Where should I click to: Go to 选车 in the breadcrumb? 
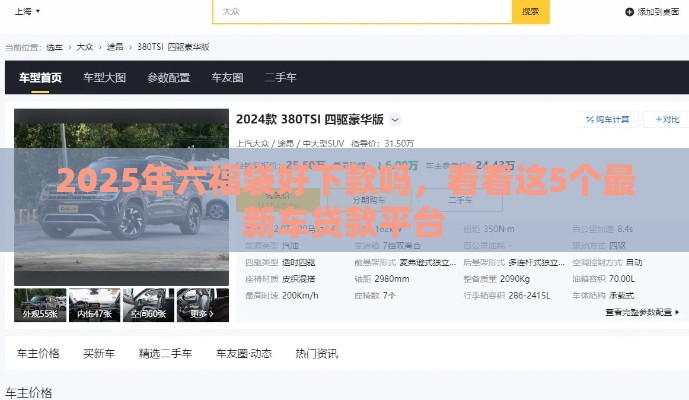(x=54, y=47)
